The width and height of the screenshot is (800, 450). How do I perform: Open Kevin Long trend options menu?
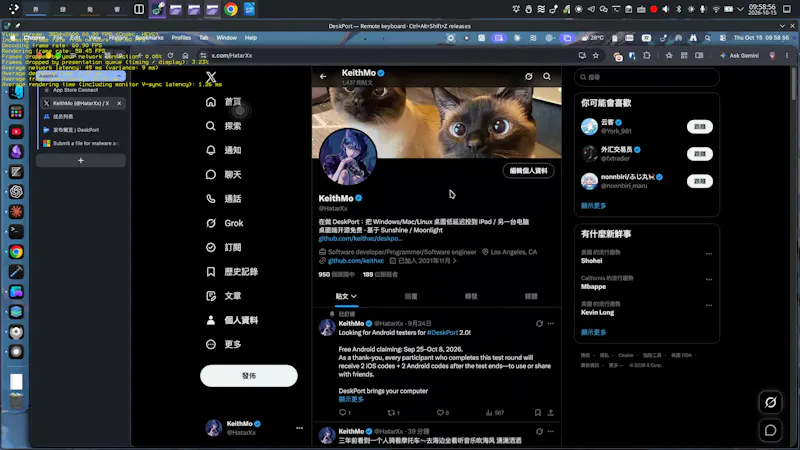[x=709, y=305]
